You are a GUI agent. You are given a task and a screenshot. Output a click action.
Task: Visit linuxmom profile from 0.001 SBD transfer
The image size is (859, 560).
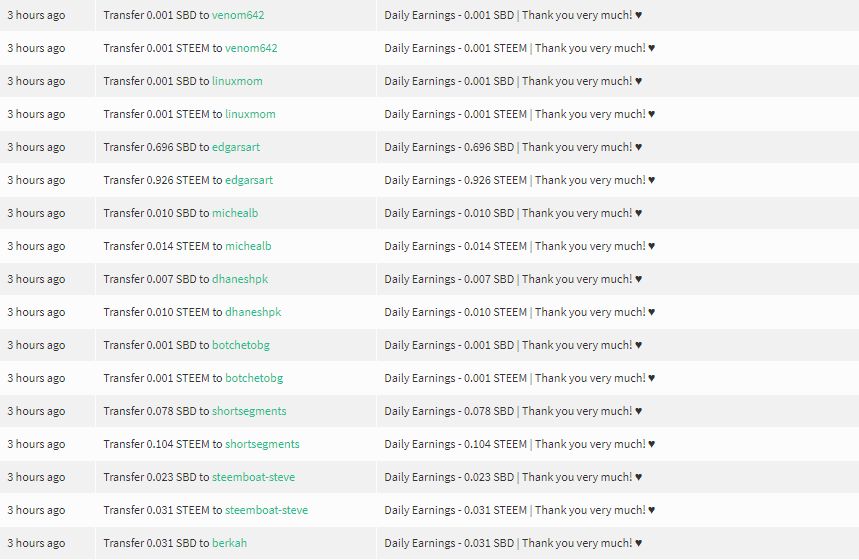237,81
